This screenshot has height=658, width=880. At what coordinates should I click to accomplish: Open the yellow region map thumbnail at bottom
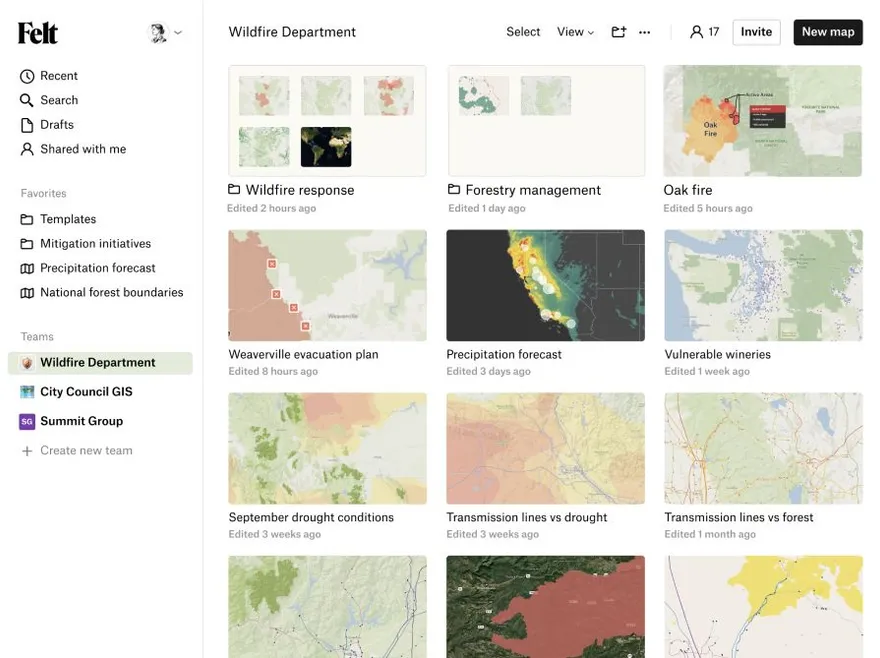[763, 607]
